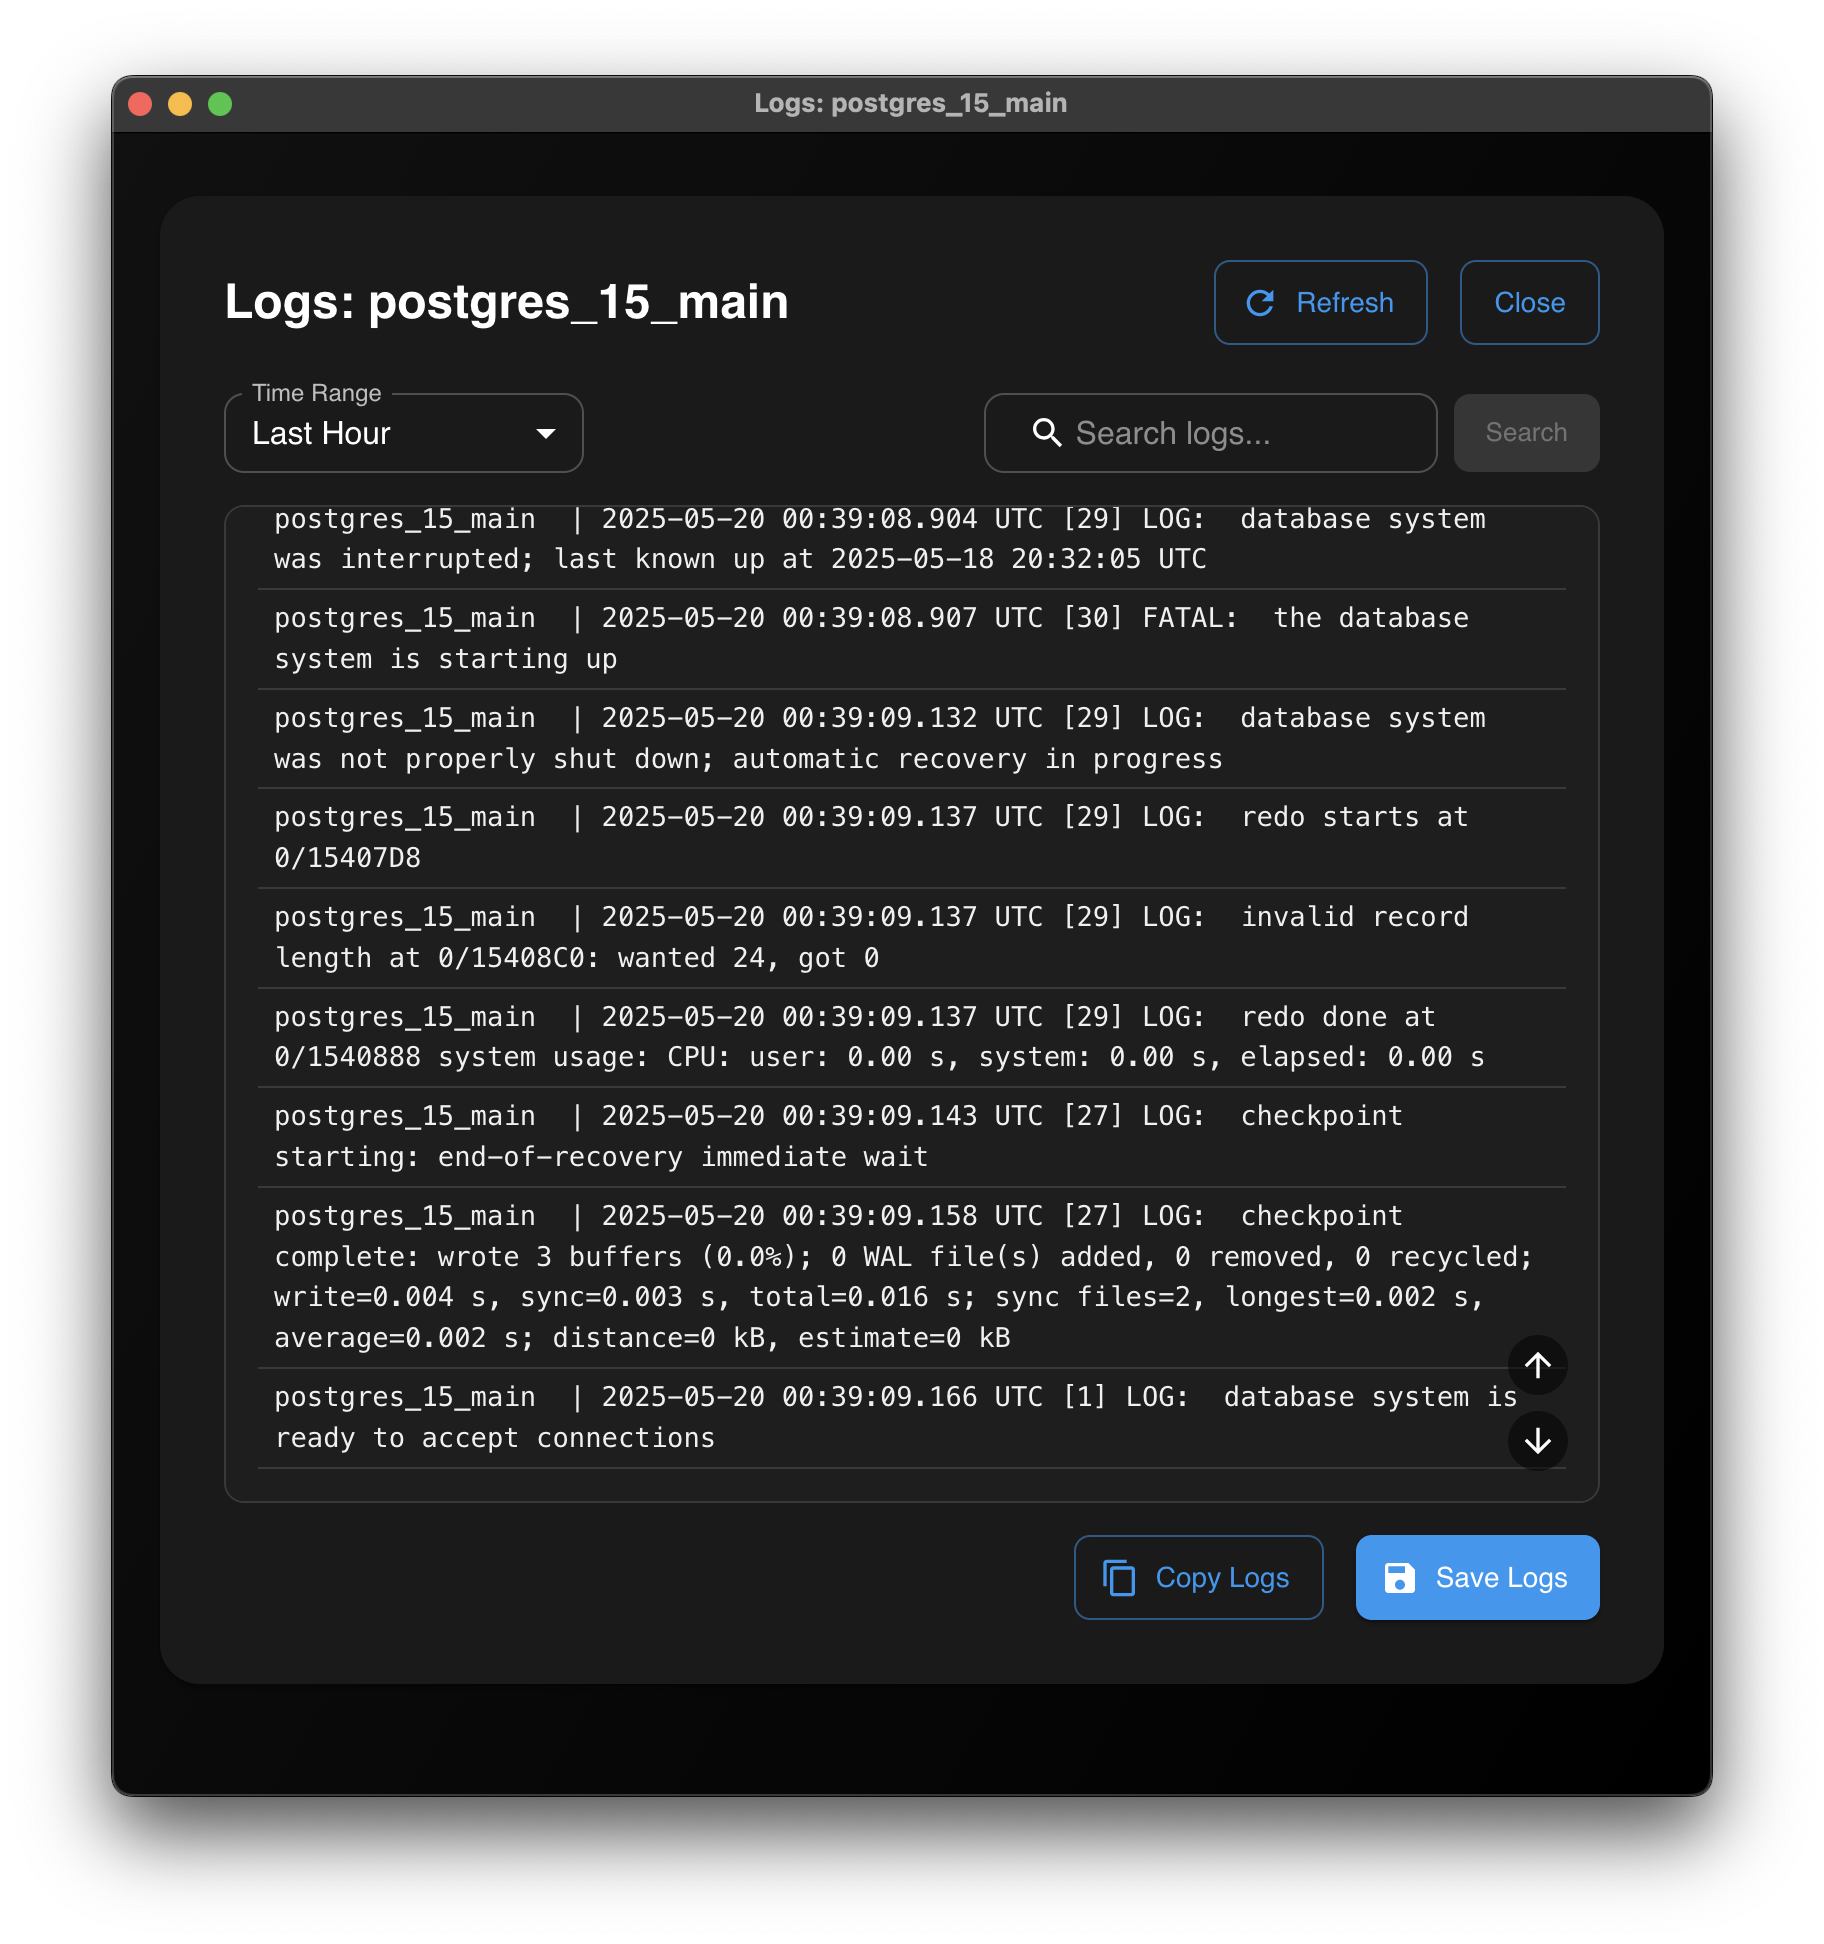Select the 'invalid record length' log entry

(870, 937)
